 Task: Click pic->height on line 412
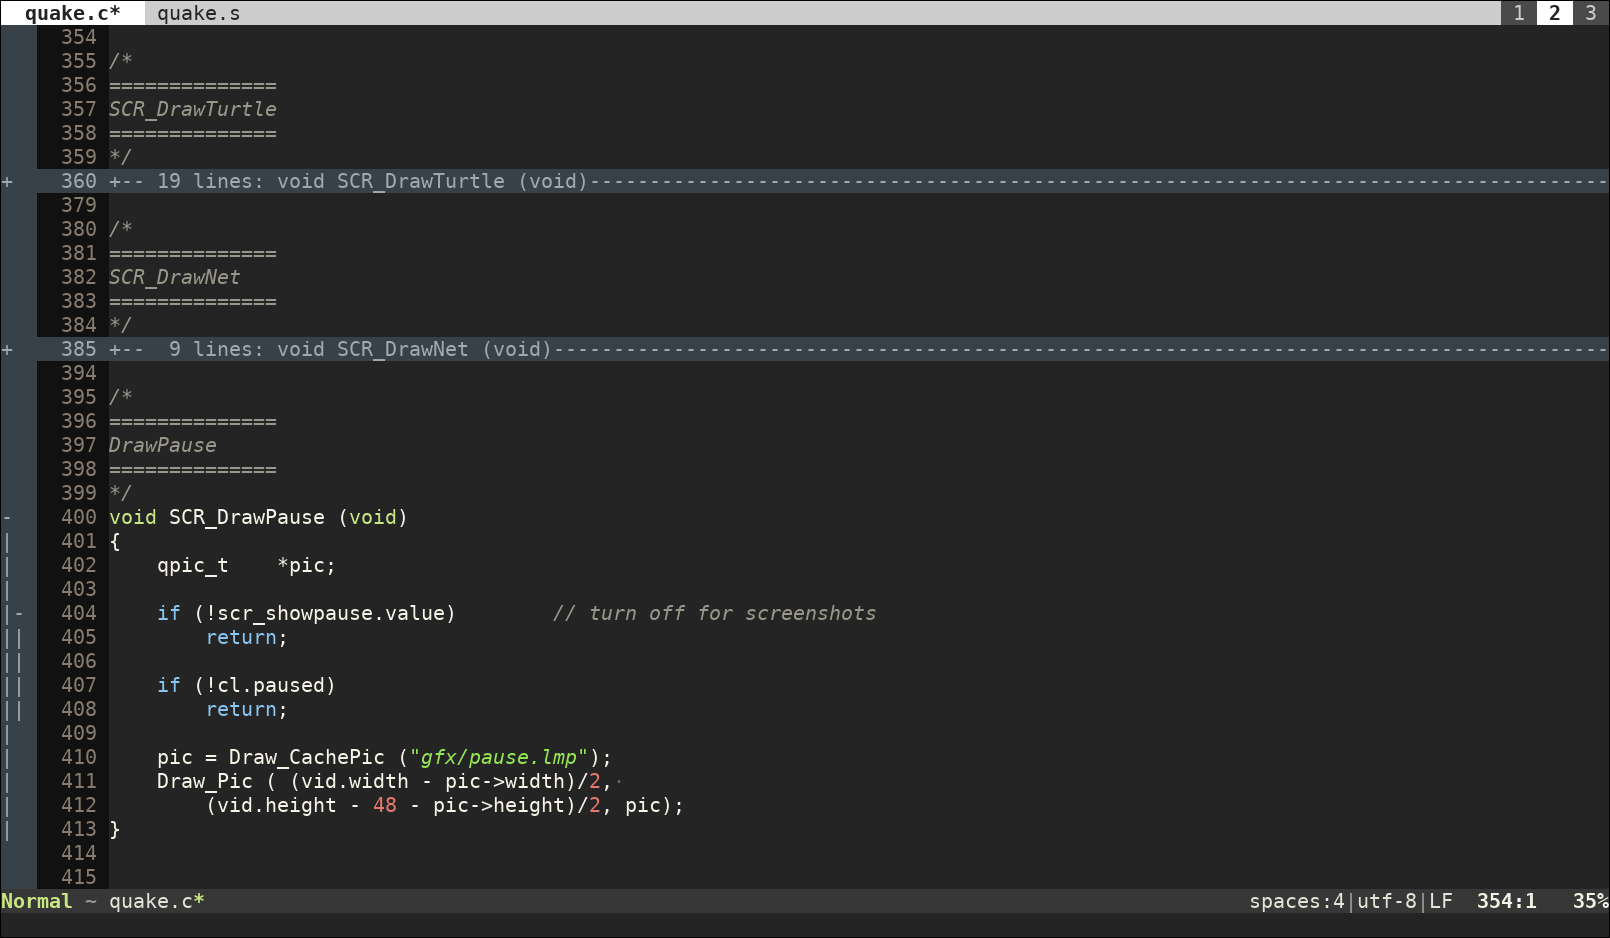tap(499, 805)
